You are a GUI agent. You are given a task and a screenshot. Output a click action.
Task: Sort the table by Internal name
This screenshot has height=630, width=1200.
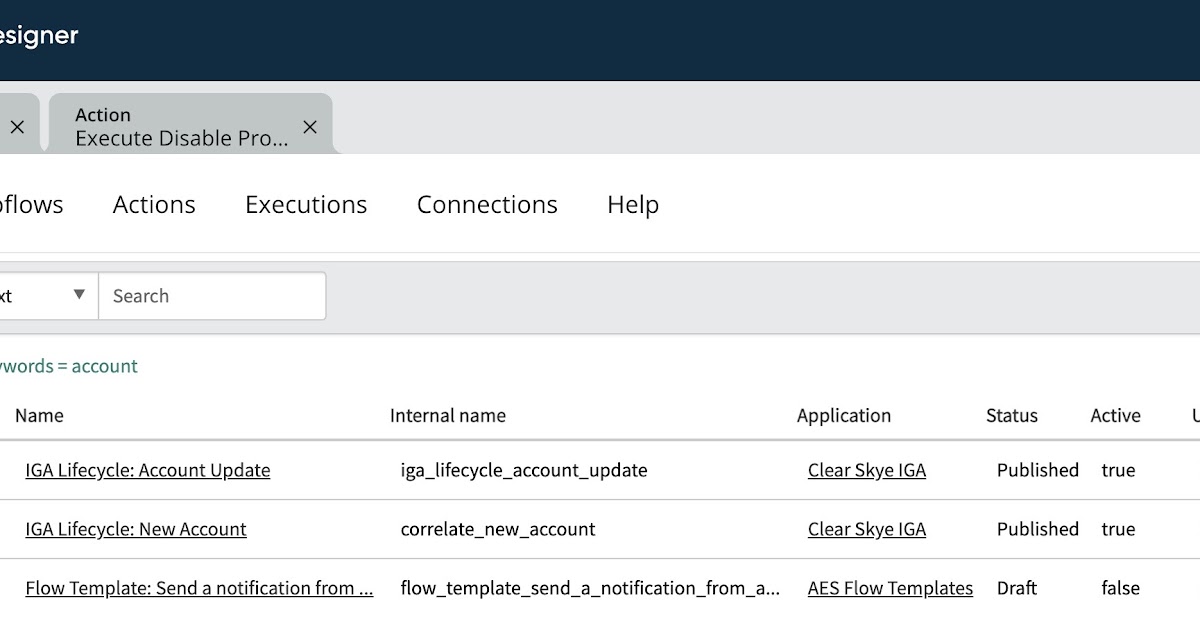click(x=448, y=415)
